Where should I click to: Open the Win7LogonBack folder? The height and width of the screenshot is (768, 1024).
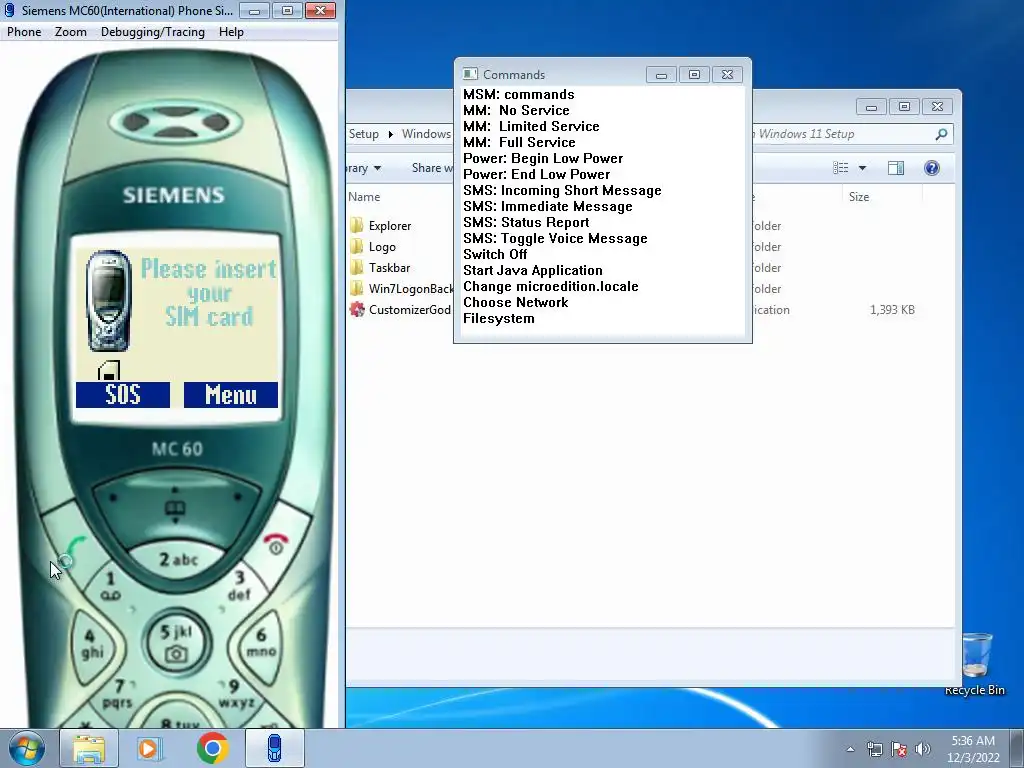pos(401,289)
